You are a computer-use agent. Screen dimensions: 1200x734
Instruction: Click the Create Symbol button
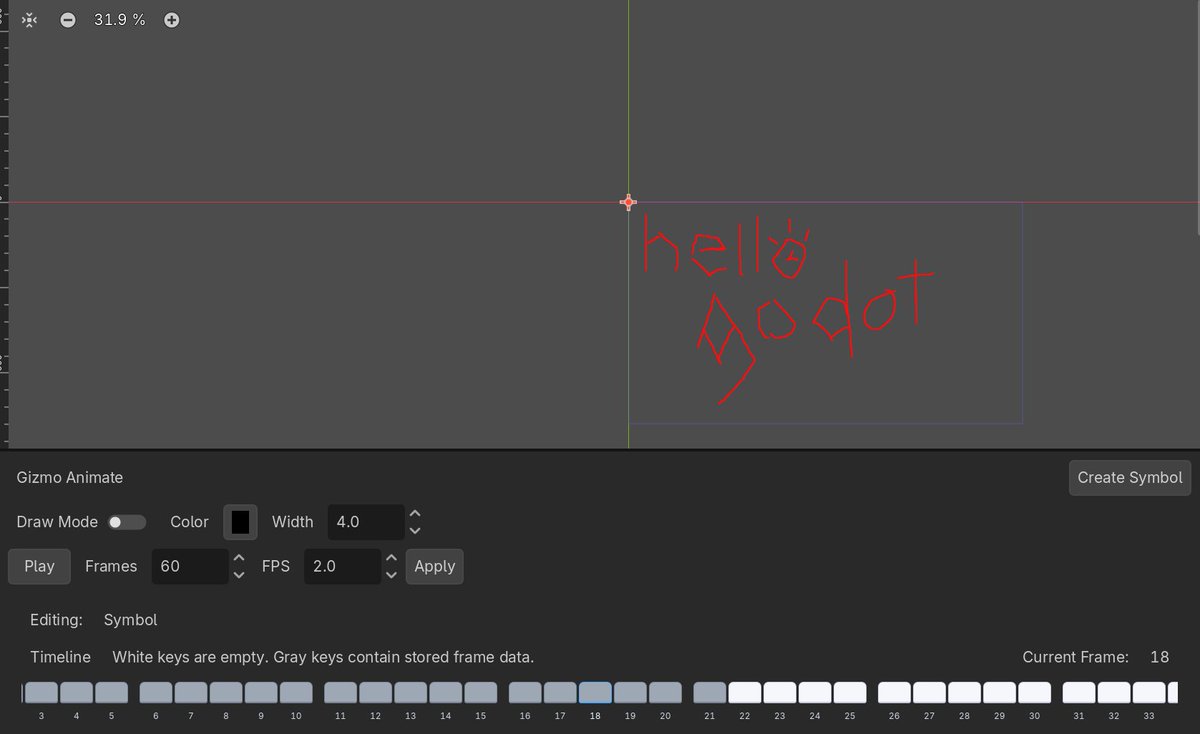point(1130,477)
